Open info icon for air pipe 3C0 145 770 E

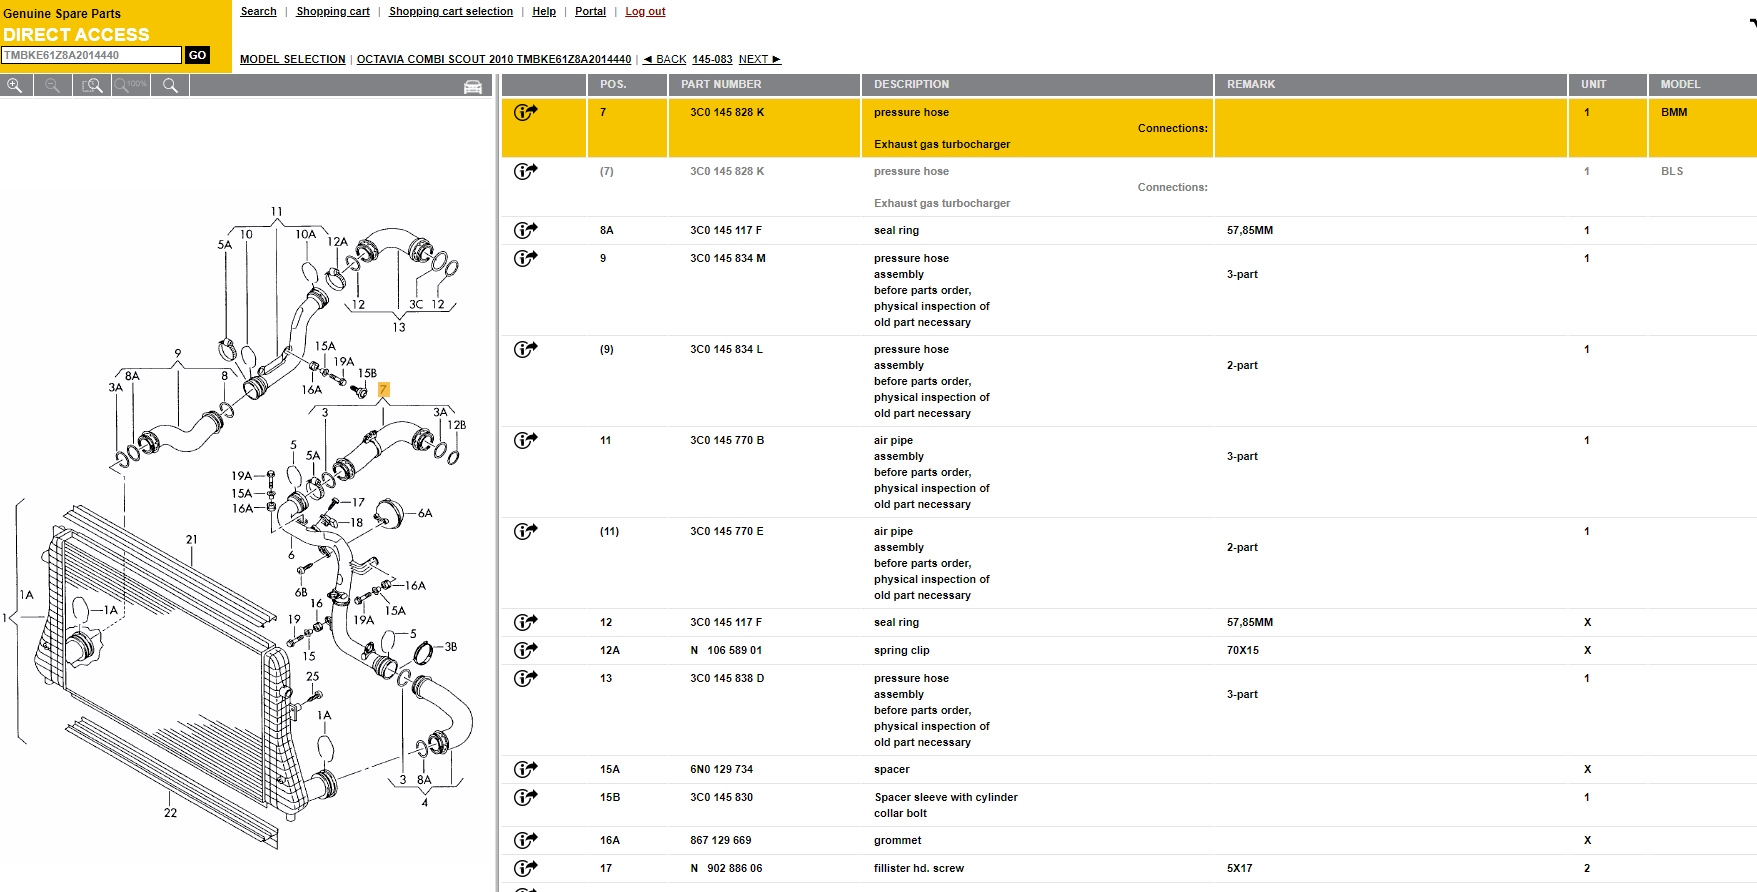click(x=525, y=531)
